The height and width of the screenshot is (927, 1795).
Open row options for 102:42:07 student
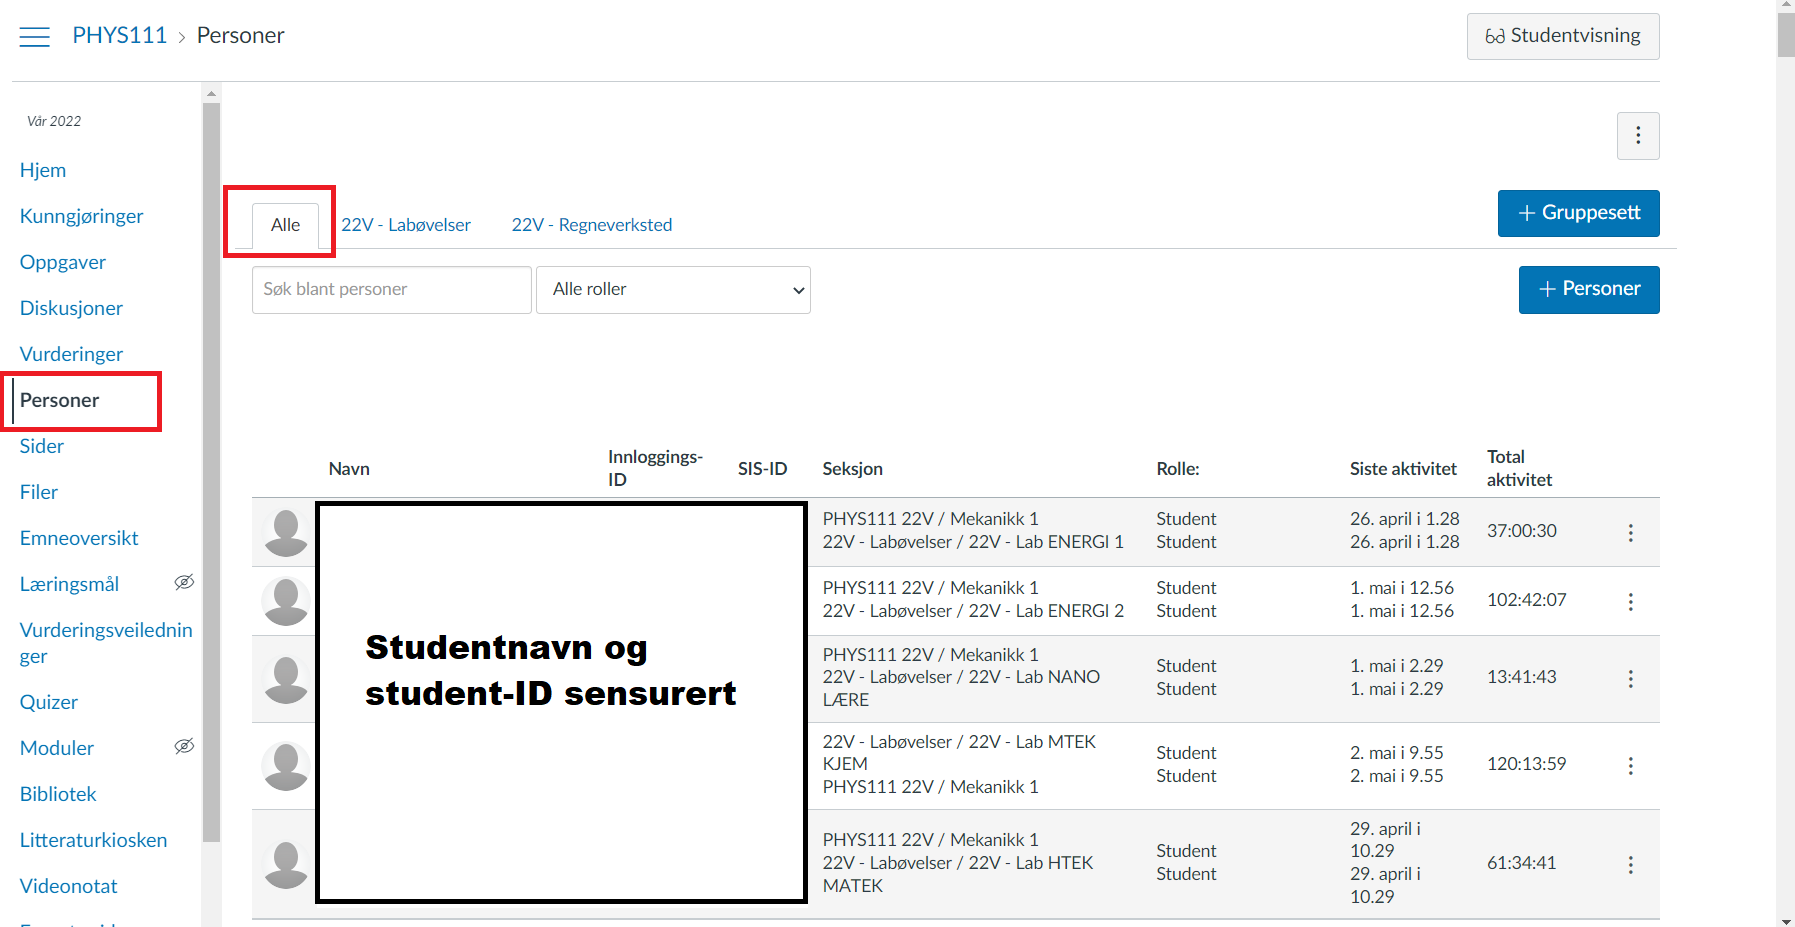[x=1630, y=602]
